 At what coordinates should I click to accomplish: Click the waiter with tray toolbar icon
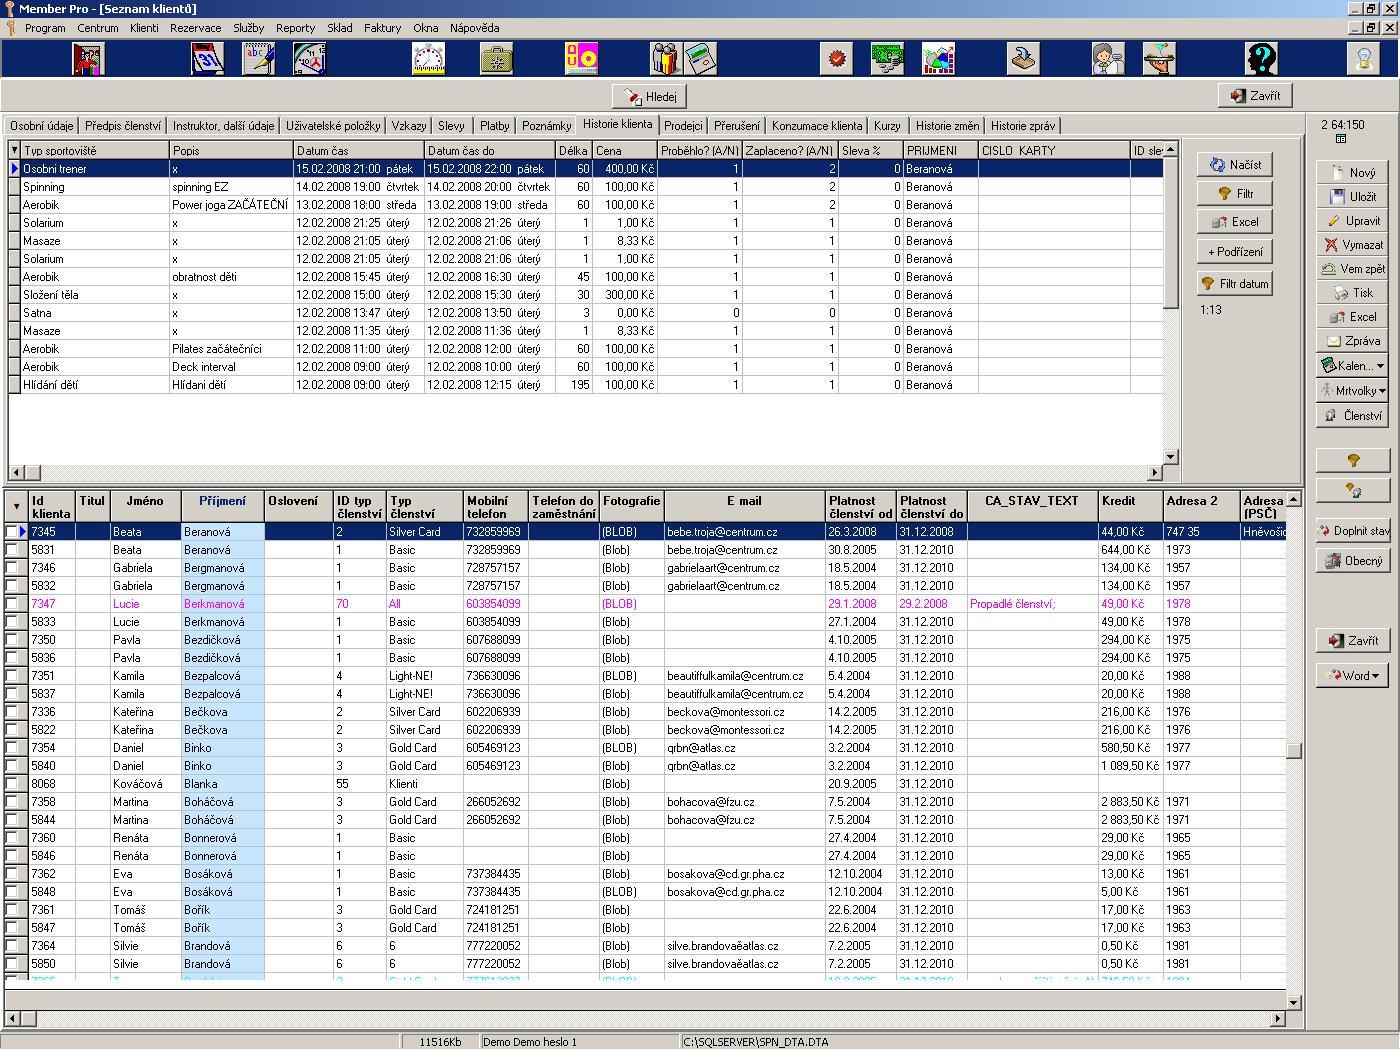coord(1159,59)
